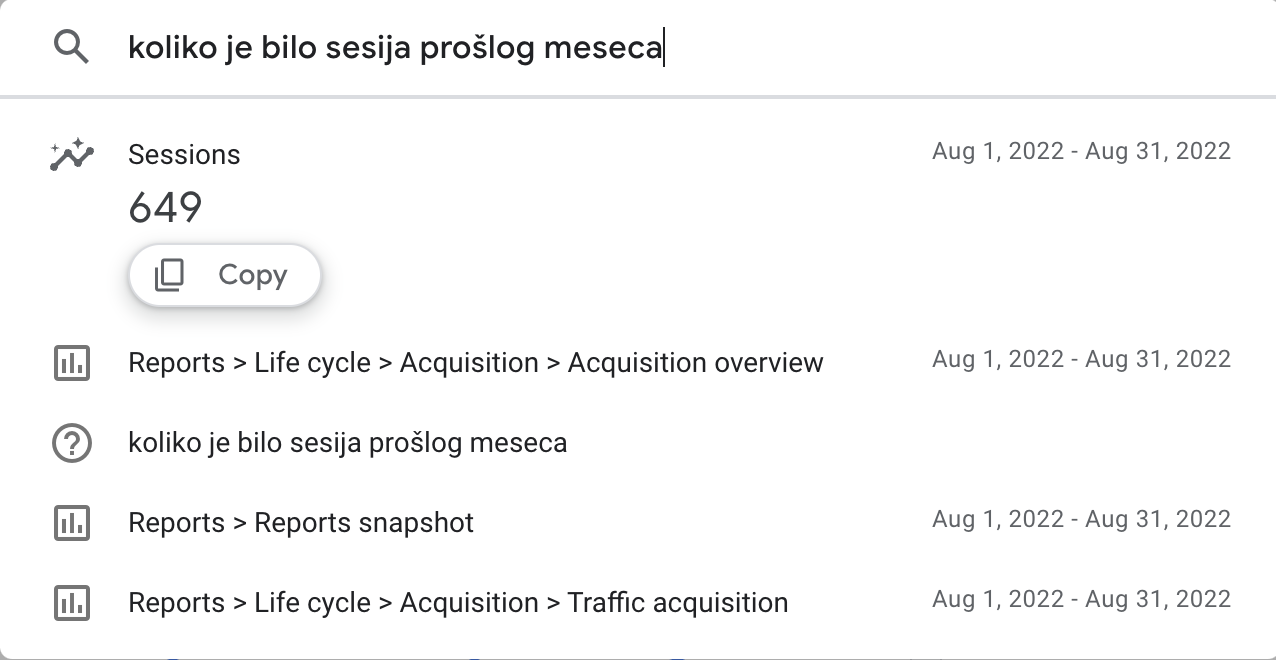Click the Sessions result label

click(x=185, y=155)
